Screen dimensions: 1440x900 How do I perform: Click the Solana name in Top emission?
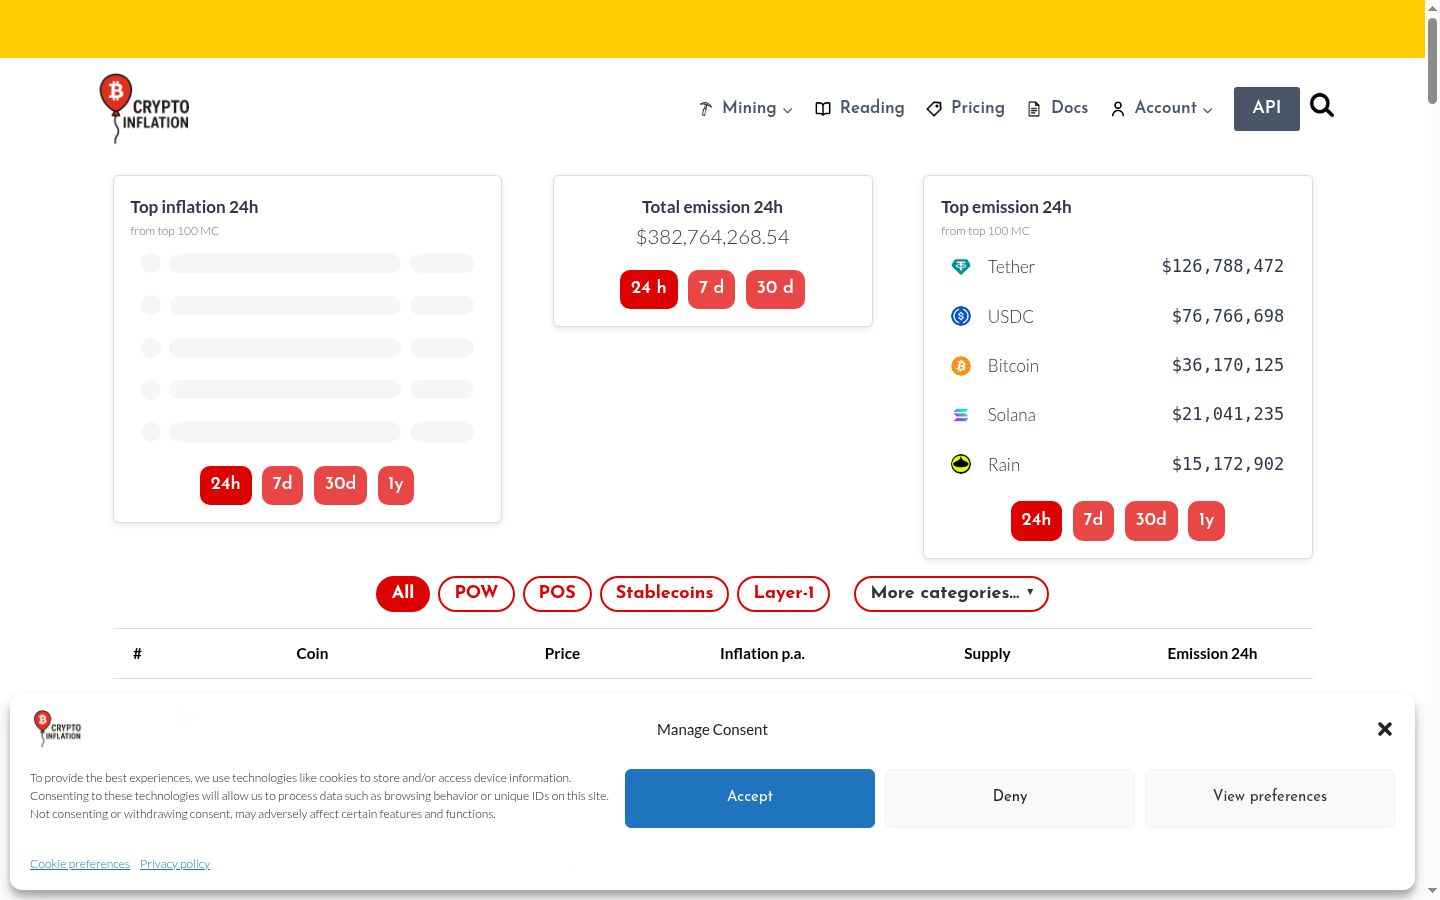[1011, 415]
